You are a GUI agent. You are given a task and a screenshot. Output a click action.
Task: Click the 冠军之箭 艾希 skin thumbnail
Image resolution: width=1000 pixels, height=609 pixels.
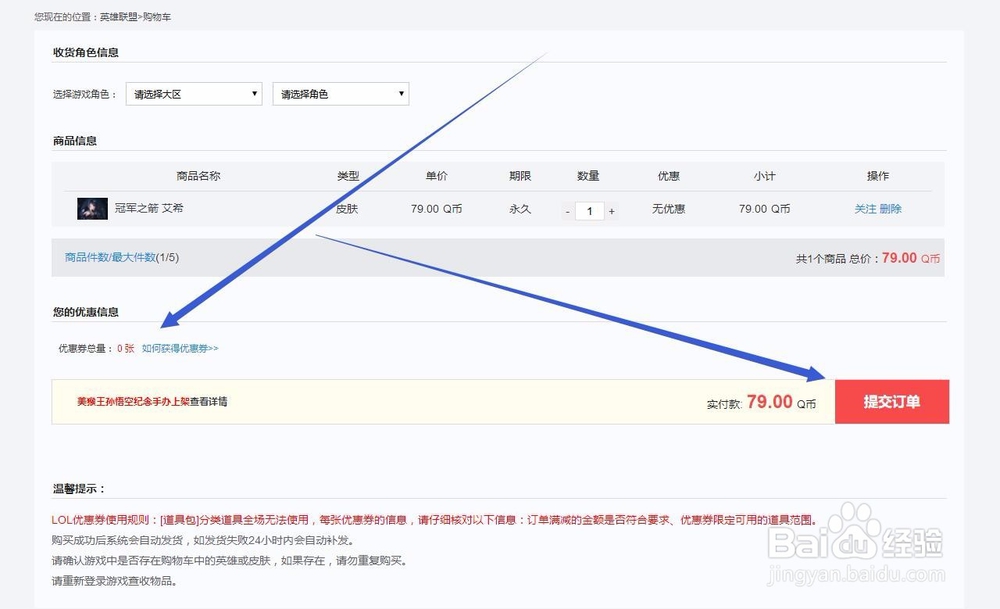click(92, 209)
